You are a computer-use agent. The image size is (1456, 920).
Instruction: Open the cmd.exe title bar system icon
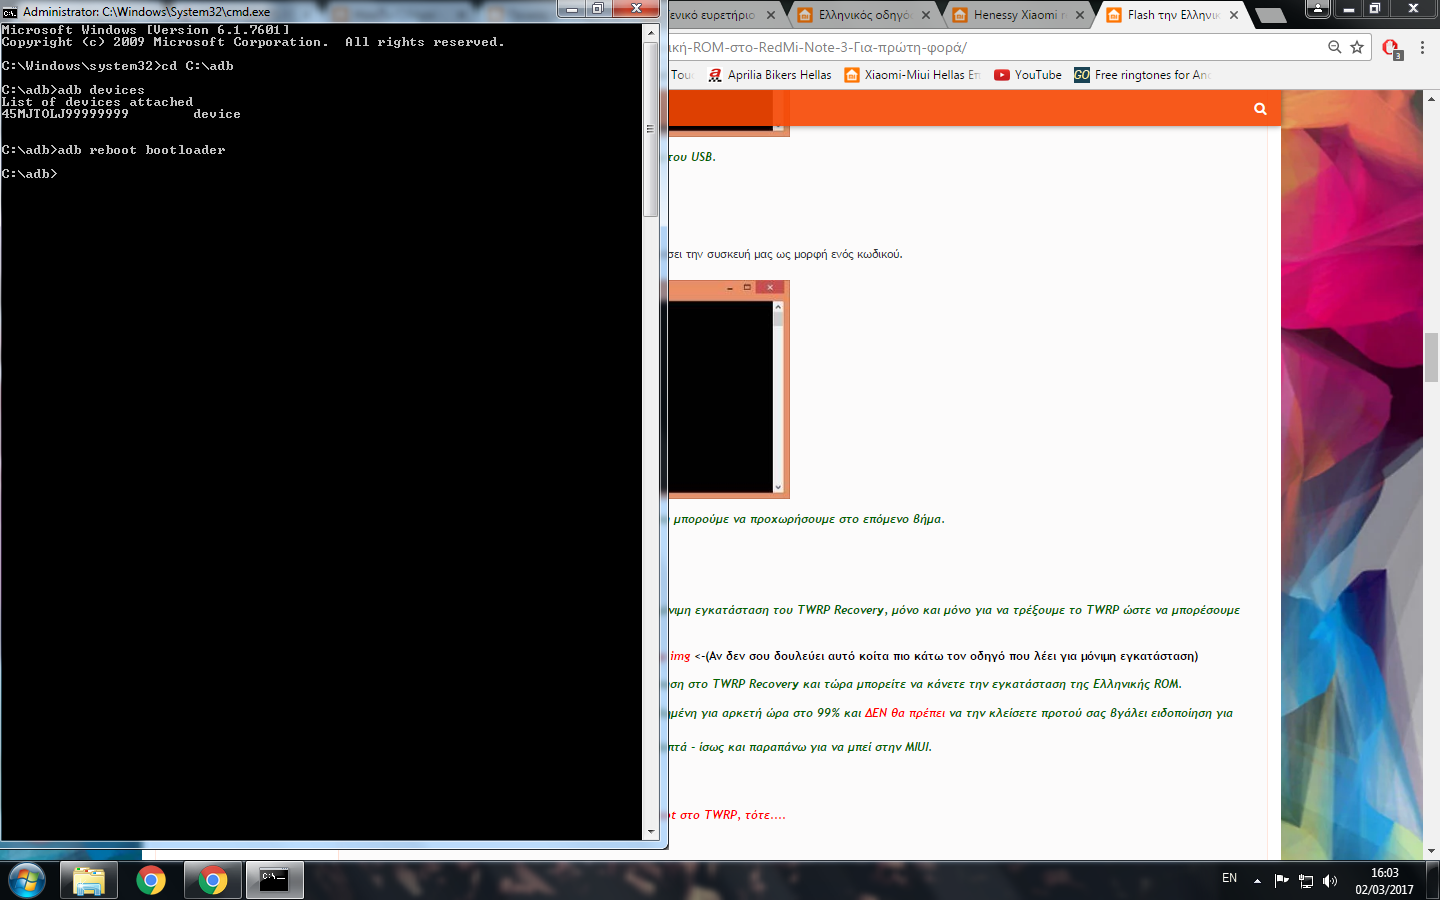click(11, 12)
